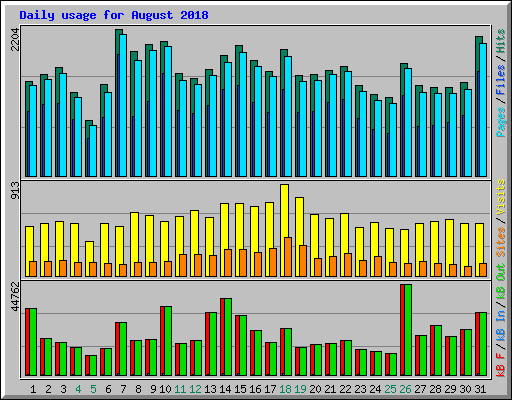Screen dimensions: 512x400
Task: Click the 913 visits axis value
Action: coord(15,191)
